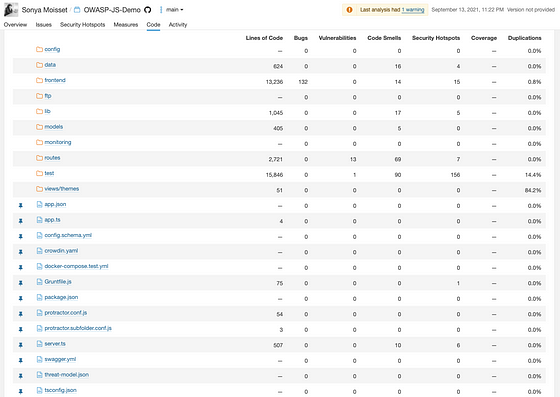The image size is (560, 397).
Task: Click the folder icon for config
Action: coord(39,49)
